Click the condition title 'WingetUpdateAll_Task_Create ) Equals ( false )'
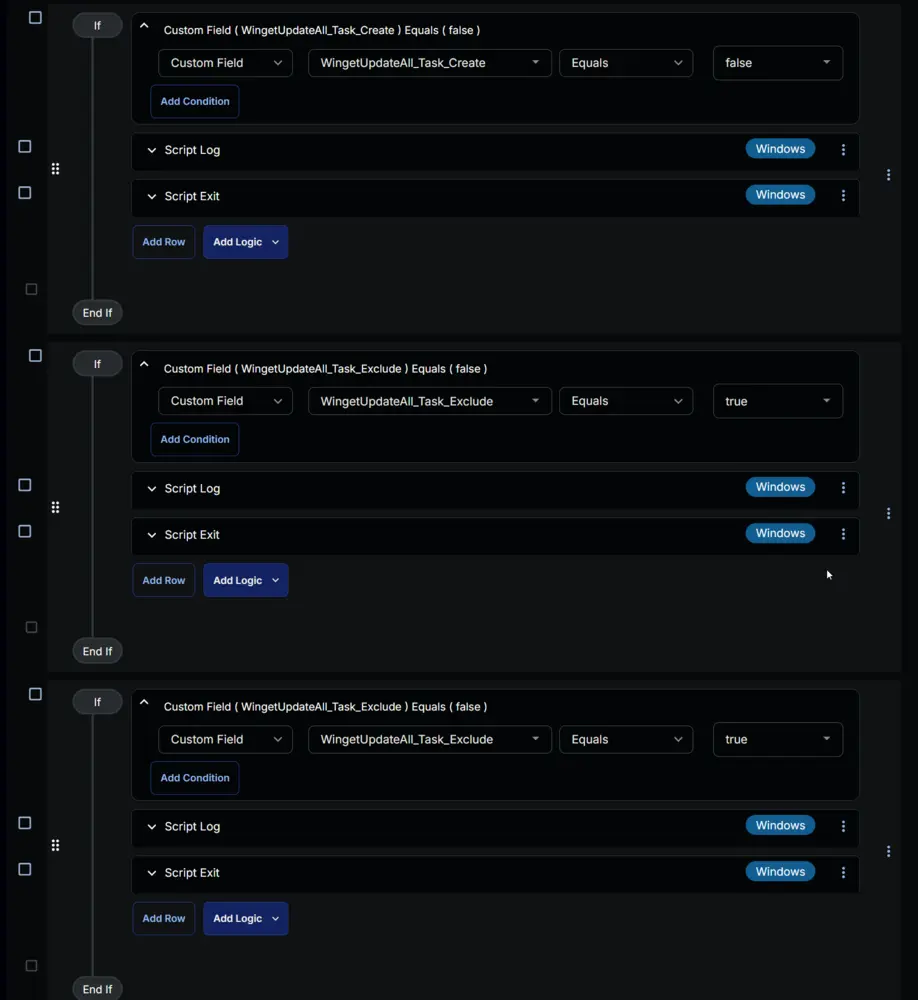 360,30
